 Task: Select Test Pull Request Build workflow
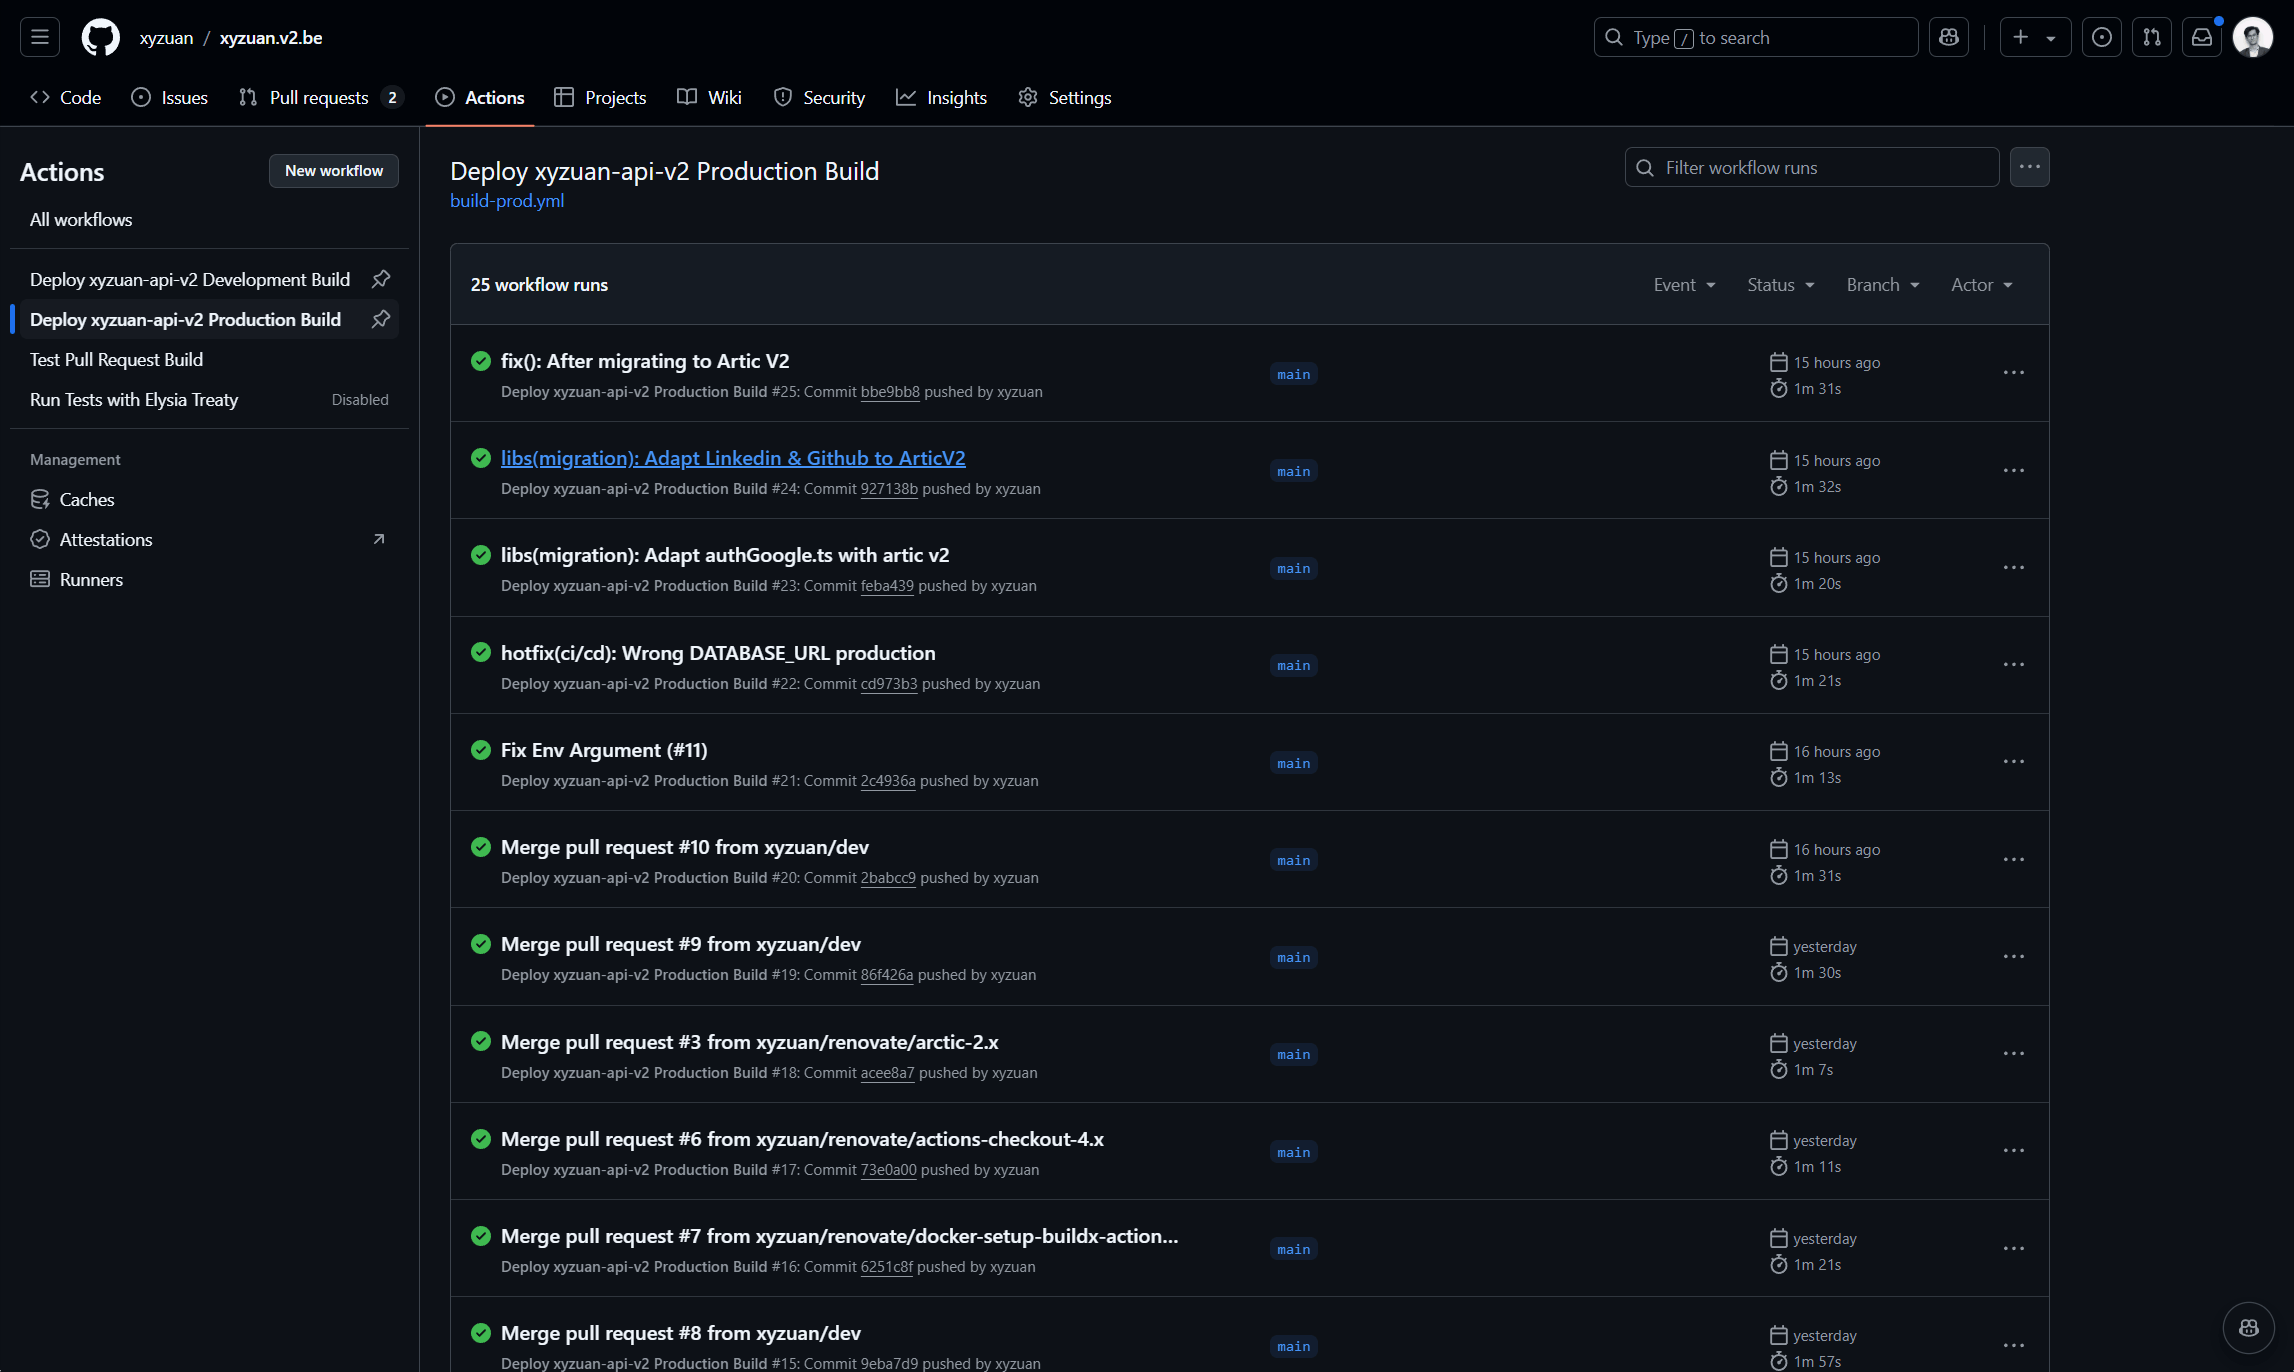[209, 360]
